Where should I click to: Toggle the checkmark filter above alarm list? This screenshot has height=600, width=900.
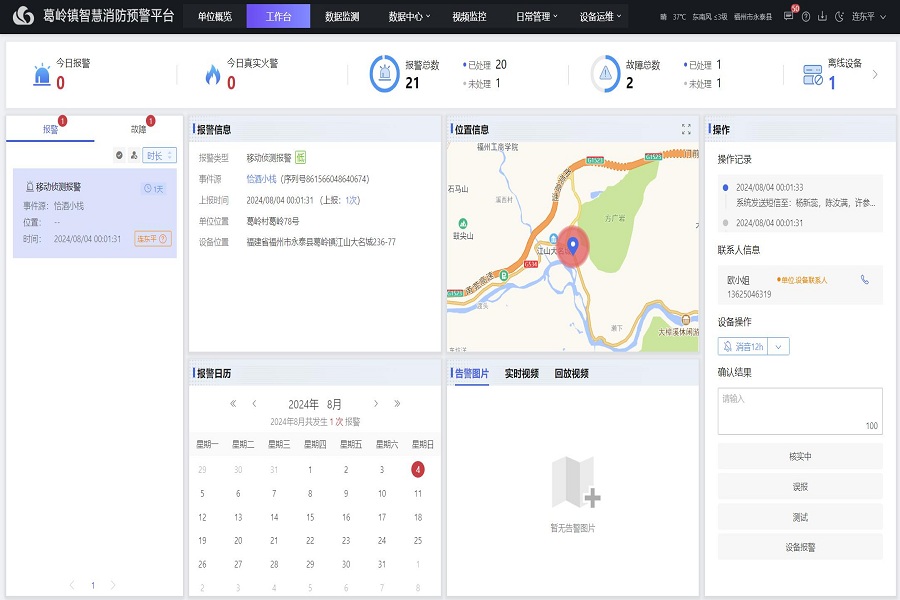click(x=119, y=155)
